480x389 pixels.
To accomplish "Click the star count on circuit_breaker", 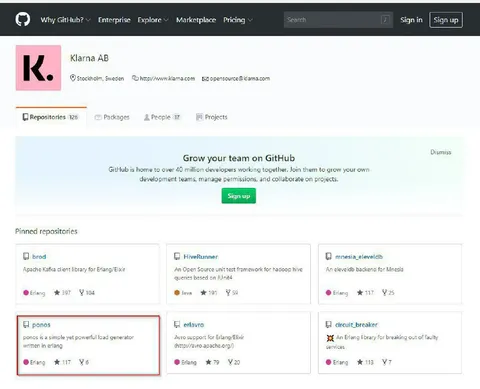I will point(365,362).
